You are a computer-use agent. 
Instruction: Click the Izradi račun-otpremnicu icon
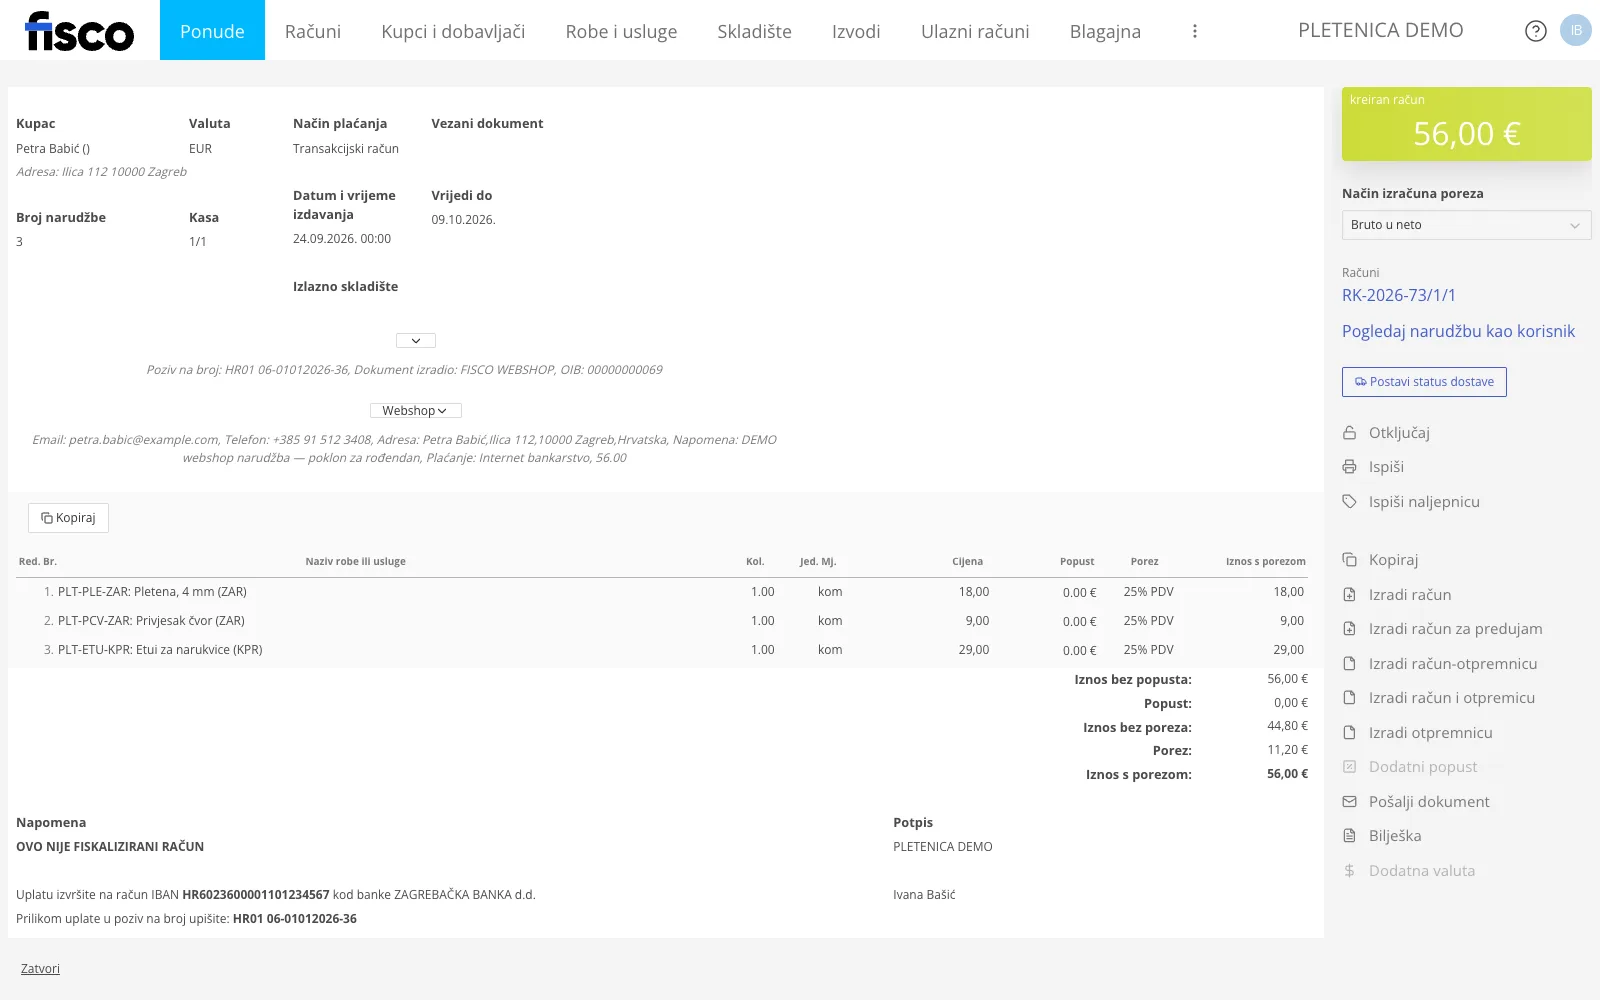1349,664
